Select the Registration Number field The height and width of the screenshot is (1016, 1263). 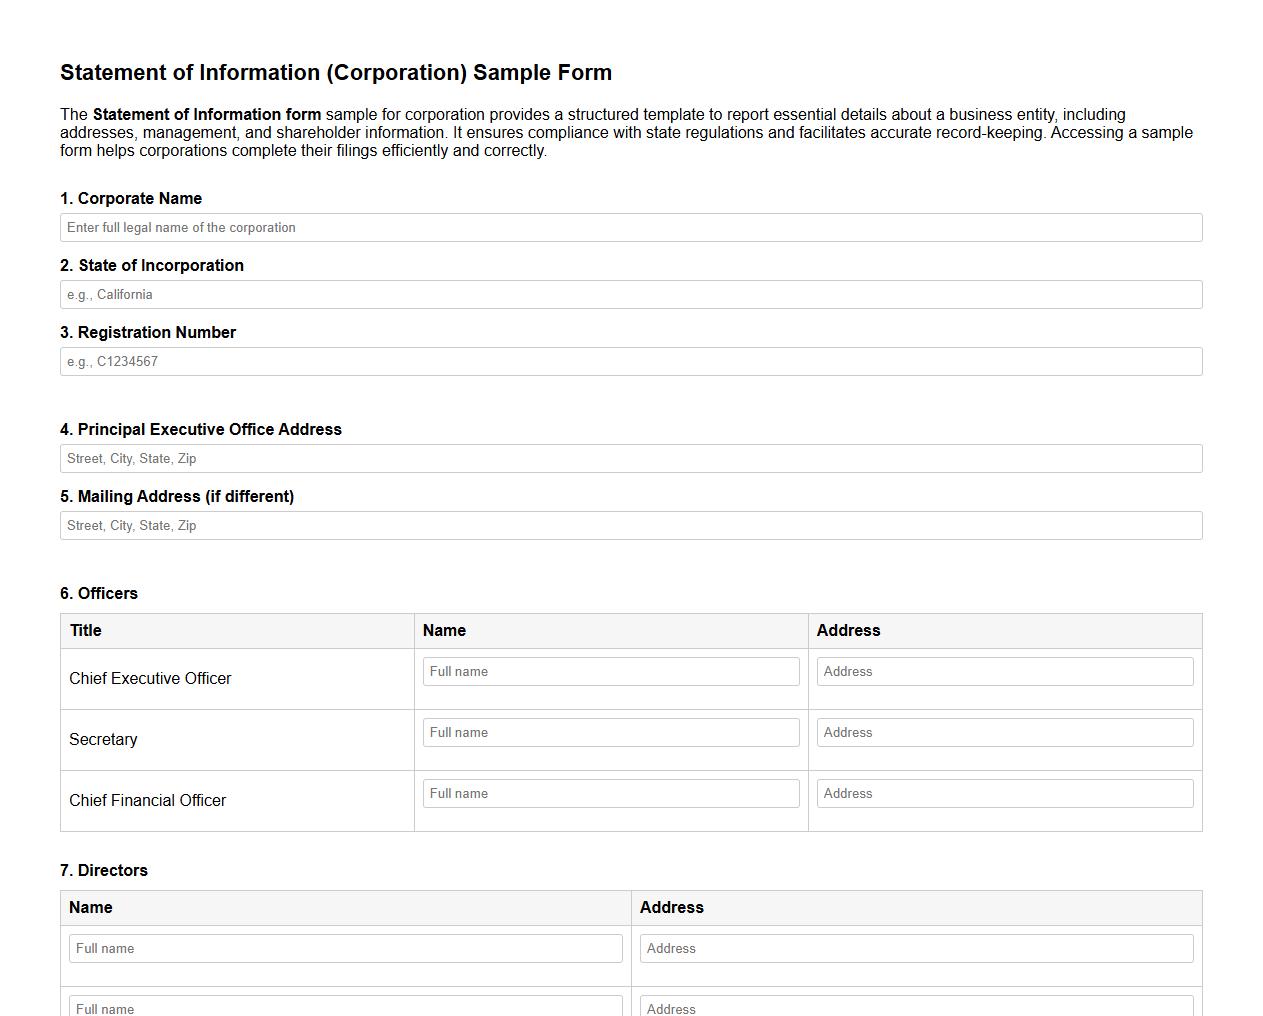pyautogui.click(x=631, y=361)
